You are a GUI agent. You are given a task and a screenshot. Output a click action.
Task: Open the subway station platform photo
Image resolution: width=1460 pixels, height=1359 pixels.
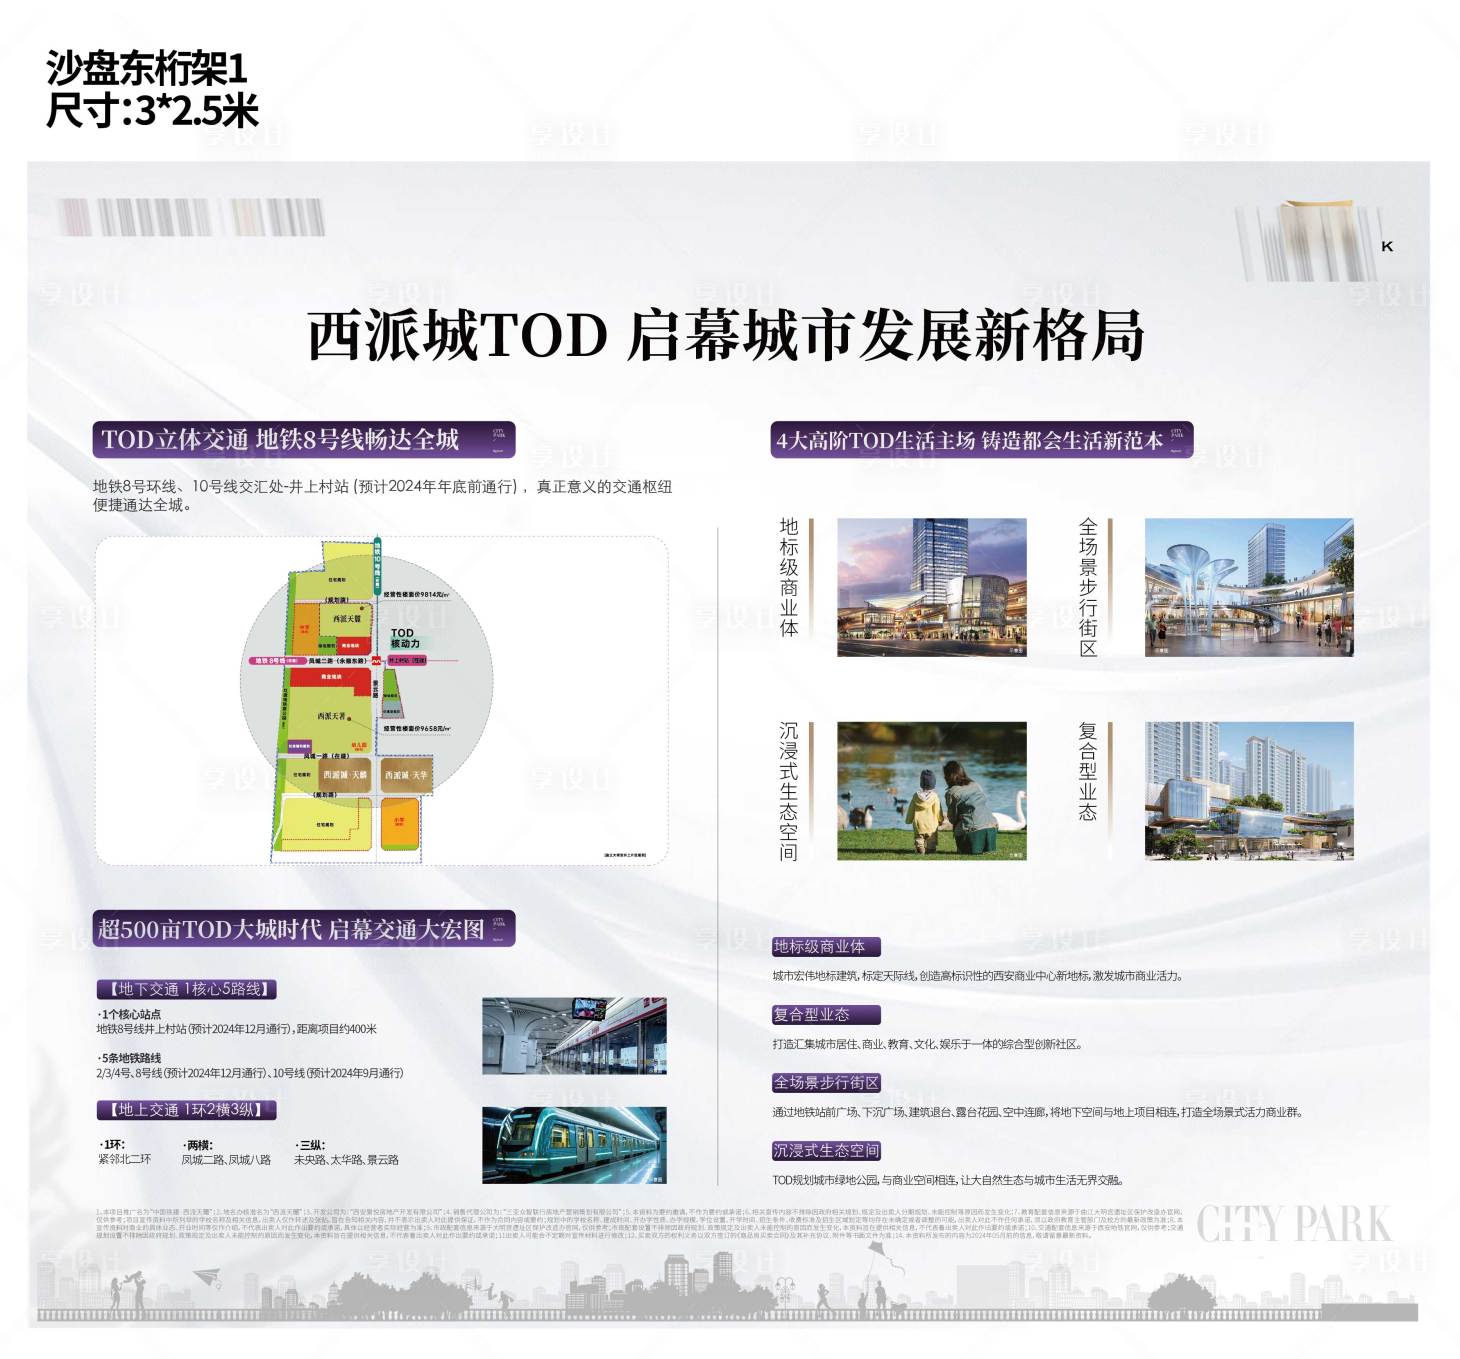[x=574, y=1035]
